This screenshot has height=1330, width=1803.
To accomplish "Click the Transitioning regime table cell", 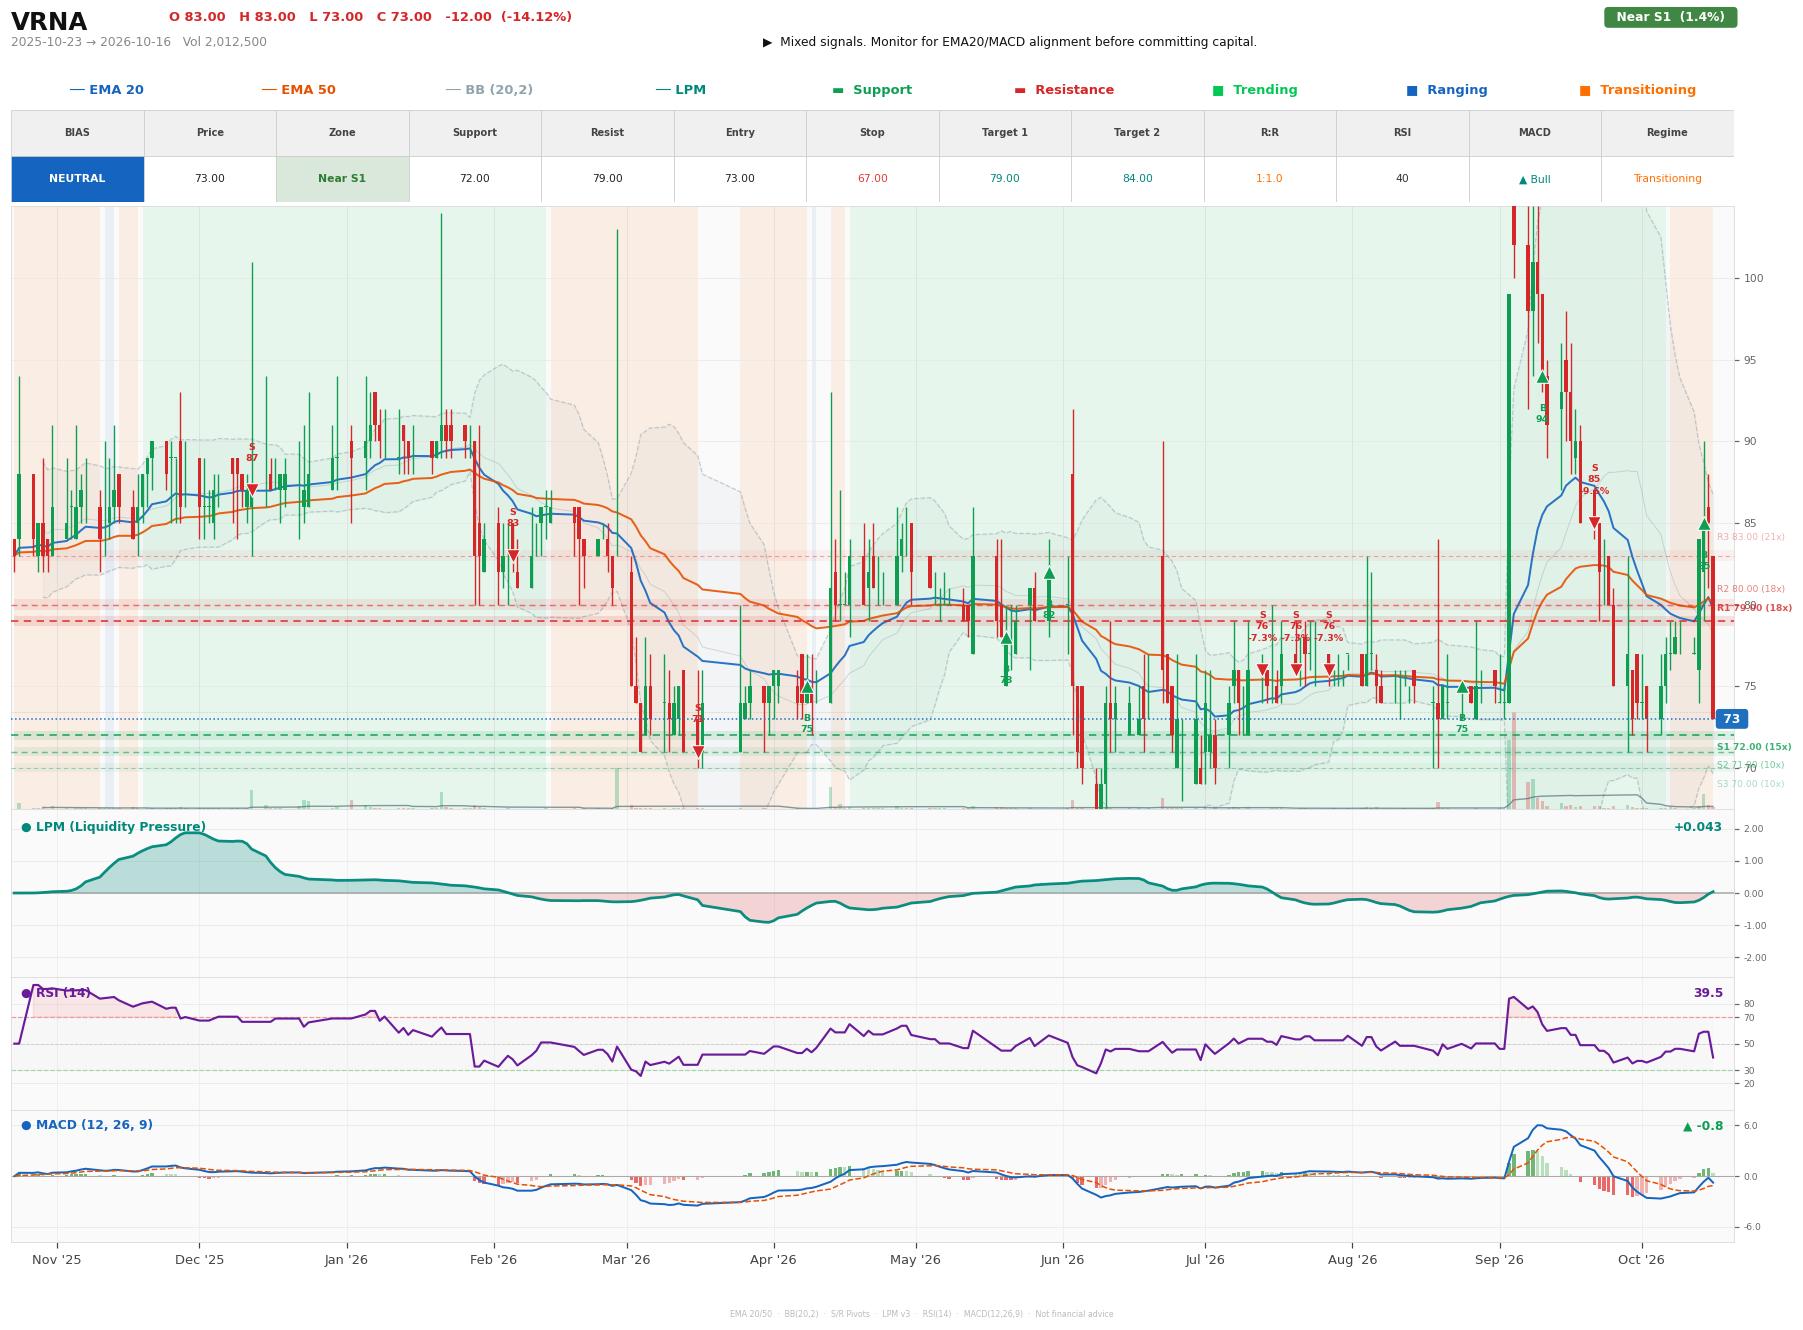I will point(1667,179).
